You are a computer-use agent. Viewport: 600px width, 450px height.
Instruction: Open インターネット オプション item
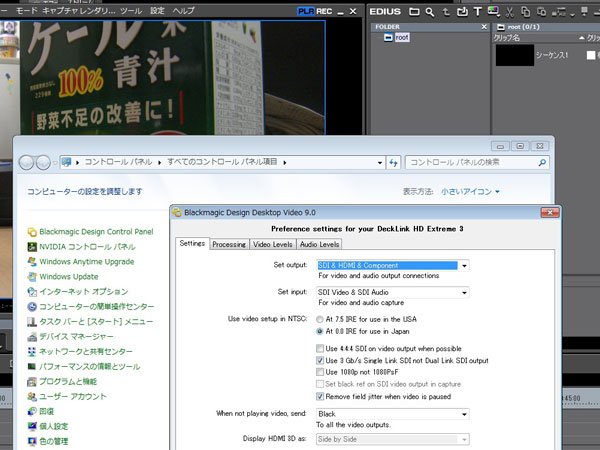point(78,292)
